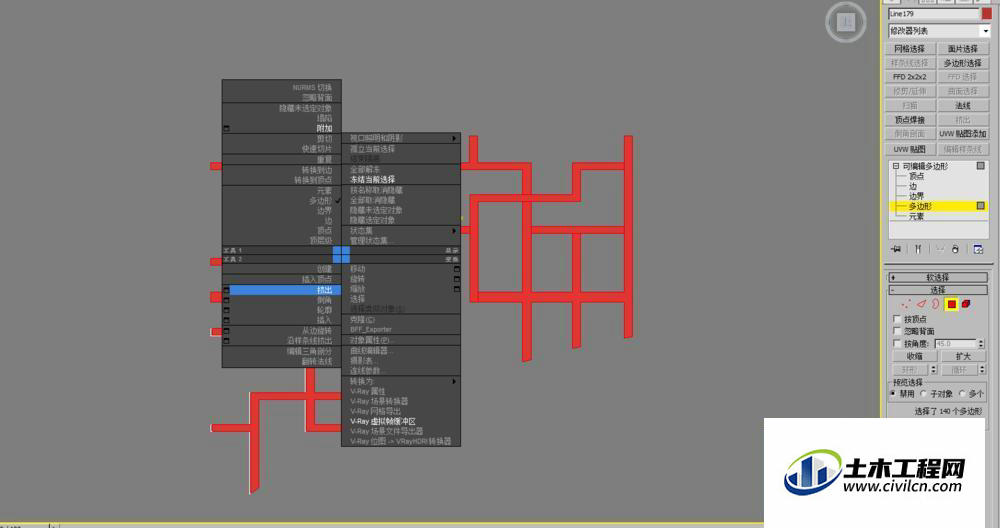Expand 软选择 rollout
This screenshot has width=1000, height=528.
pos(938,277)
